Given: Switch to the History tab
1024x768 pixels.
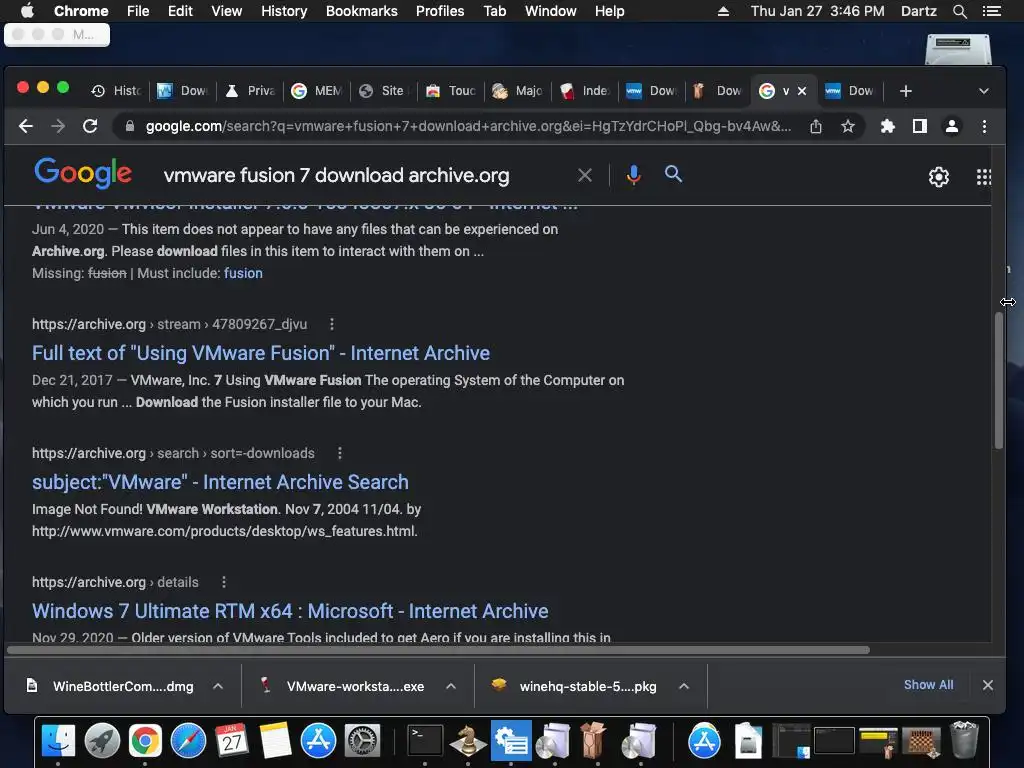Looking at the screenshot, I should tap(116, 91).
